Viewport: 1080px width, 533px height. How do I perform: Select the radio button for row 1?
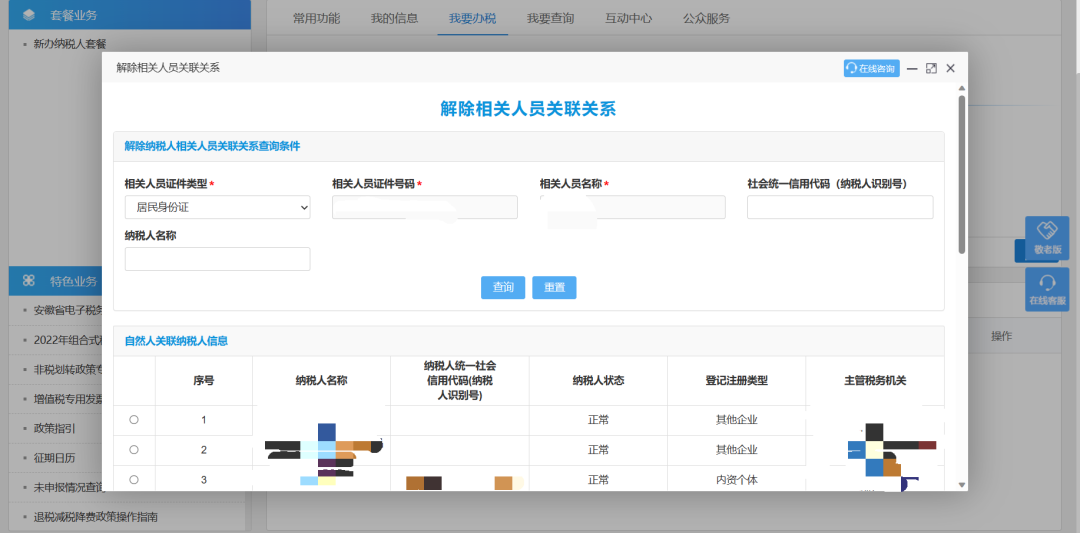[134, 420]
